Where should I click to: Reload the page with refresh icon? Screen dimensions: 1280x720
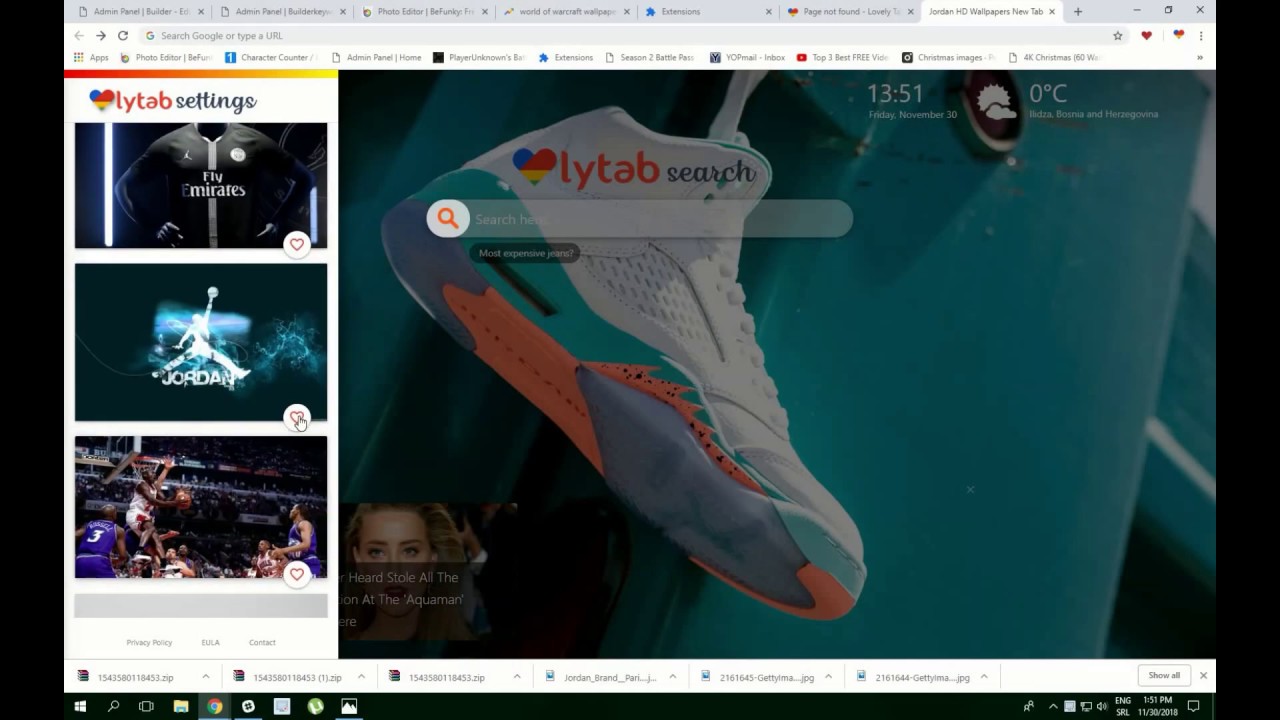123,35
